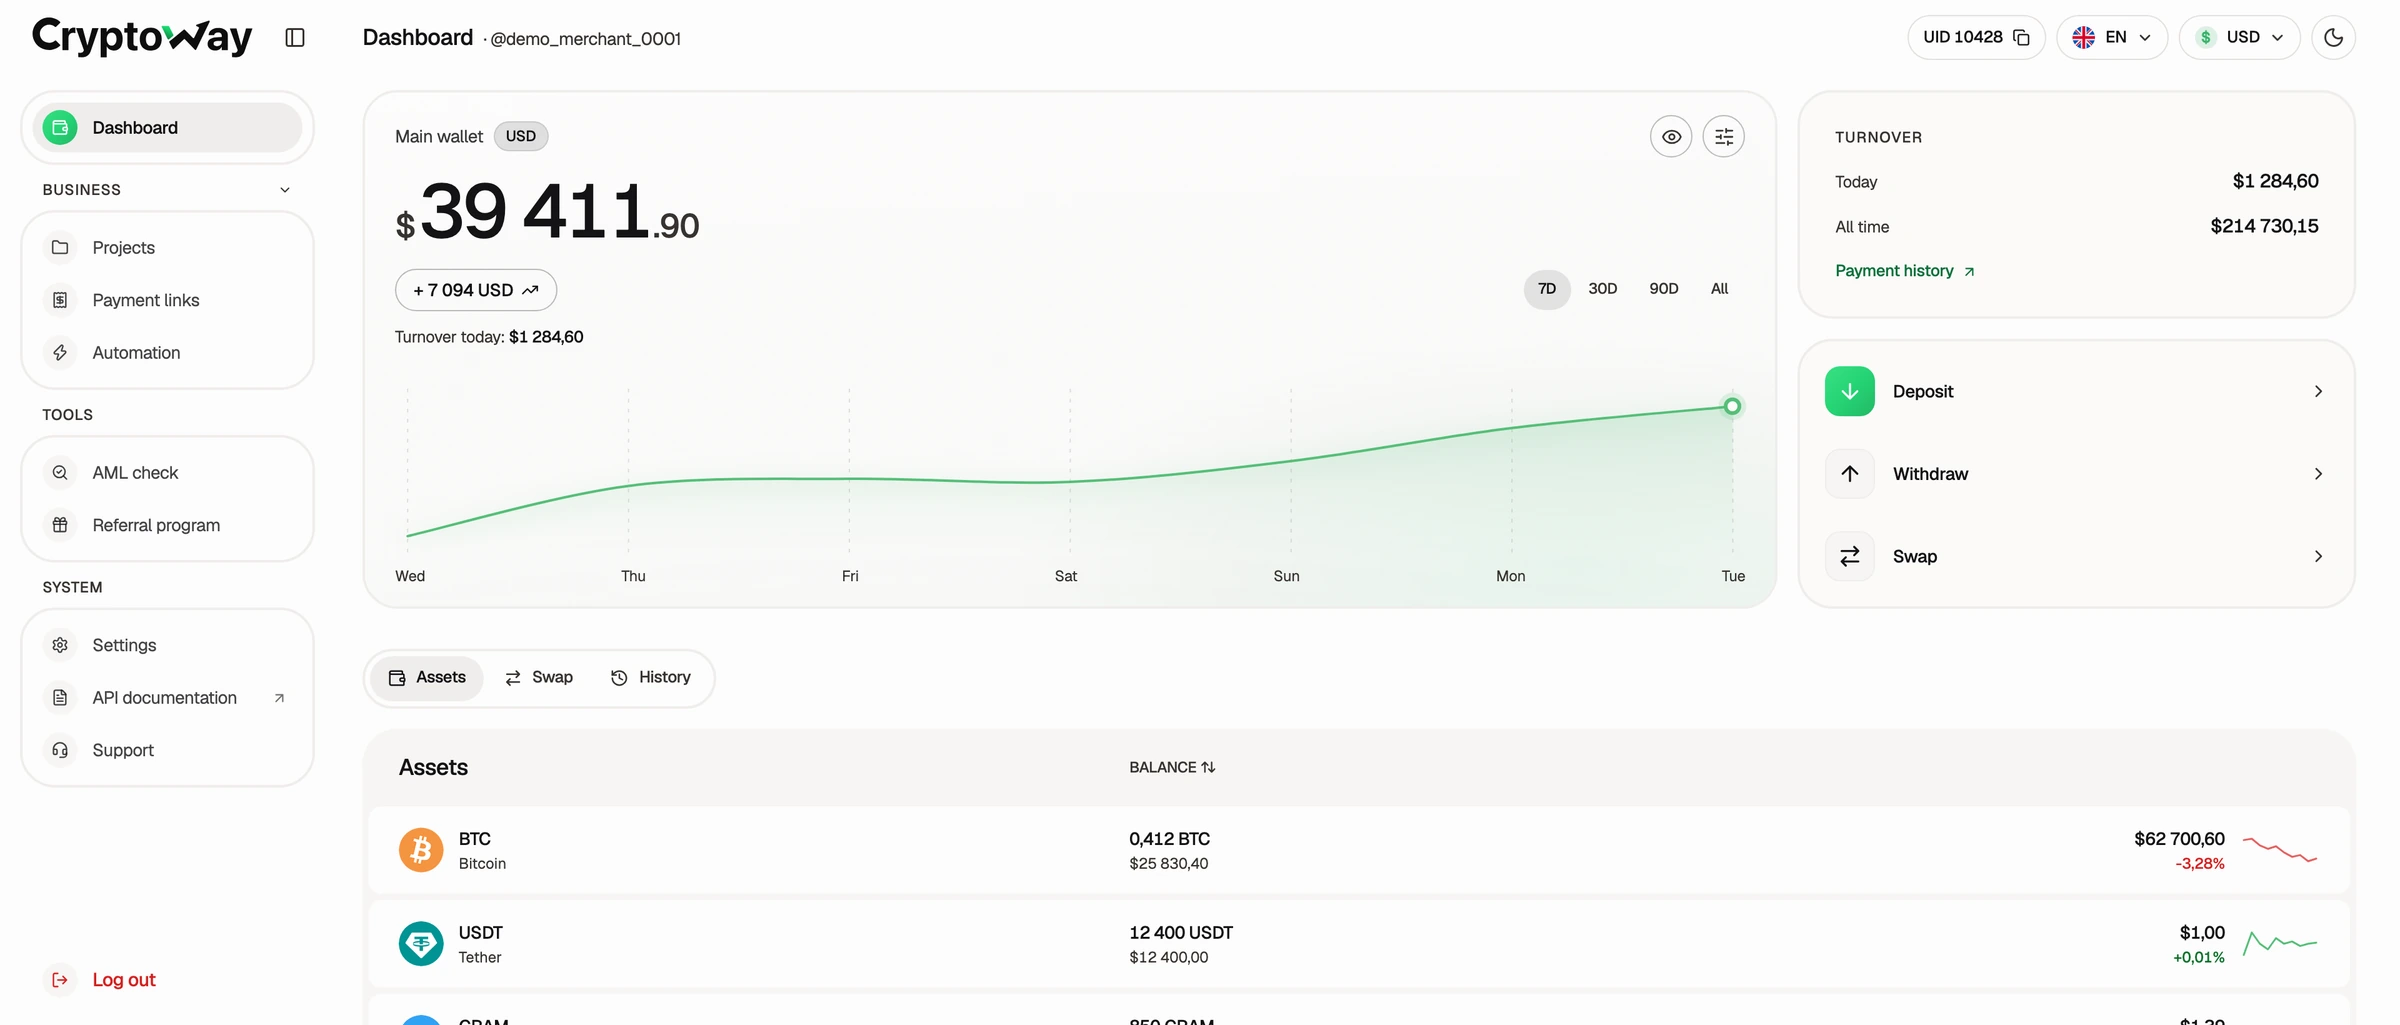The height and width of the screenshot is (1025, 2400).
Task: Toggle dark mode moon icon
Action: (2333, 38)
